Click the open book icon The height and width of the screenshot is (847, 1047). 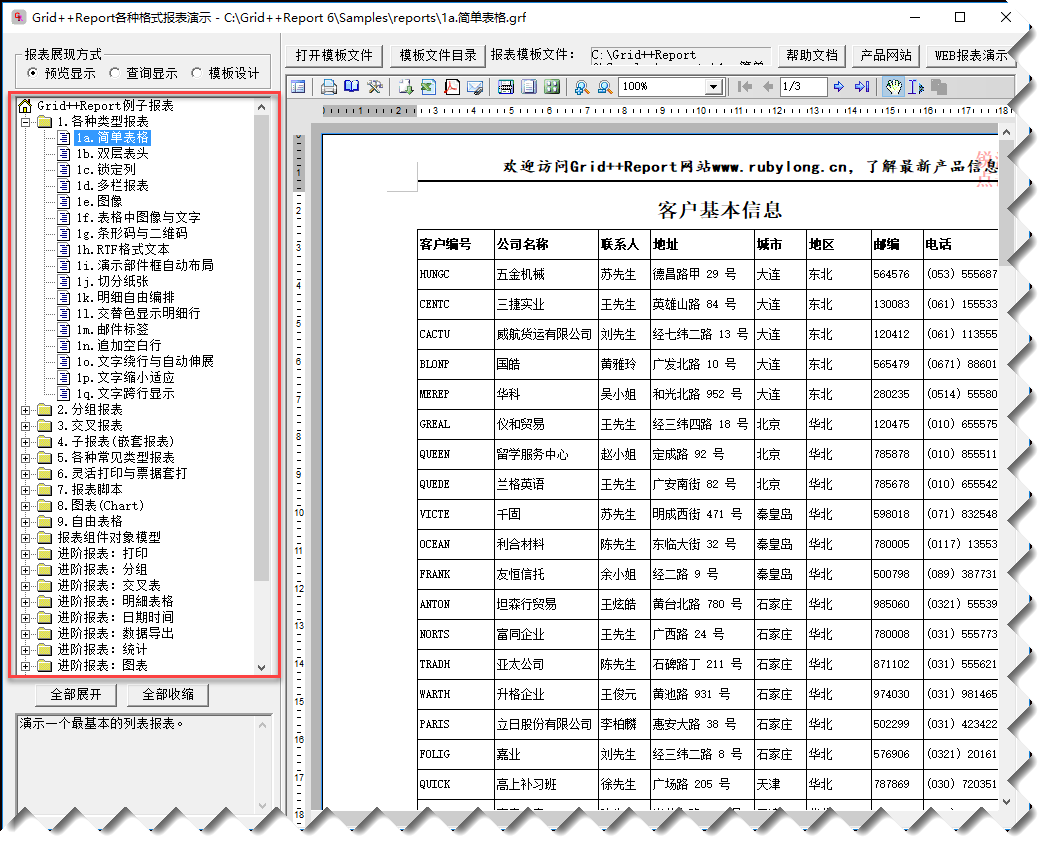click(x=351, y=87)
